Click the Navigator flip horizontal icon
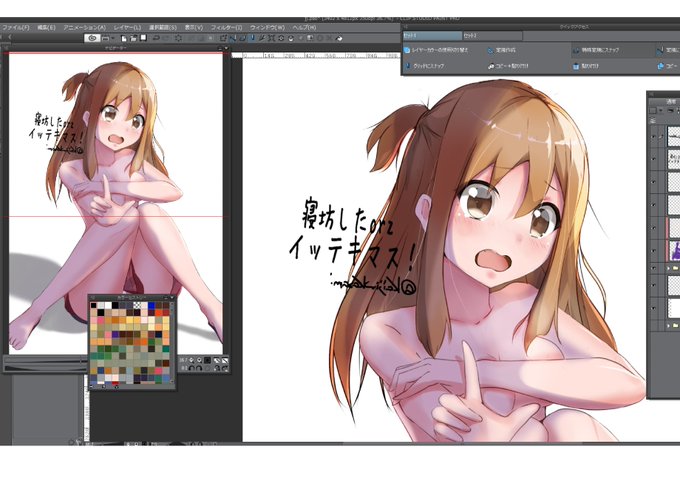 217,368
